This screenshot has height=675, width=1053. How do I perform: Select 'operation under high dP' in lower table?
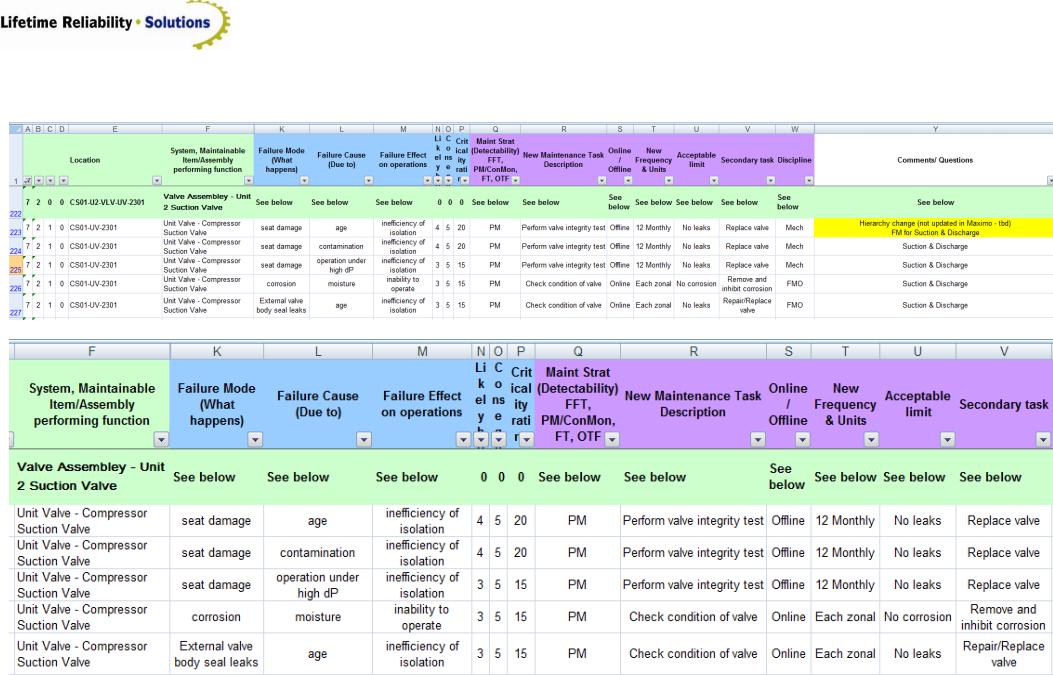point(318,585)
